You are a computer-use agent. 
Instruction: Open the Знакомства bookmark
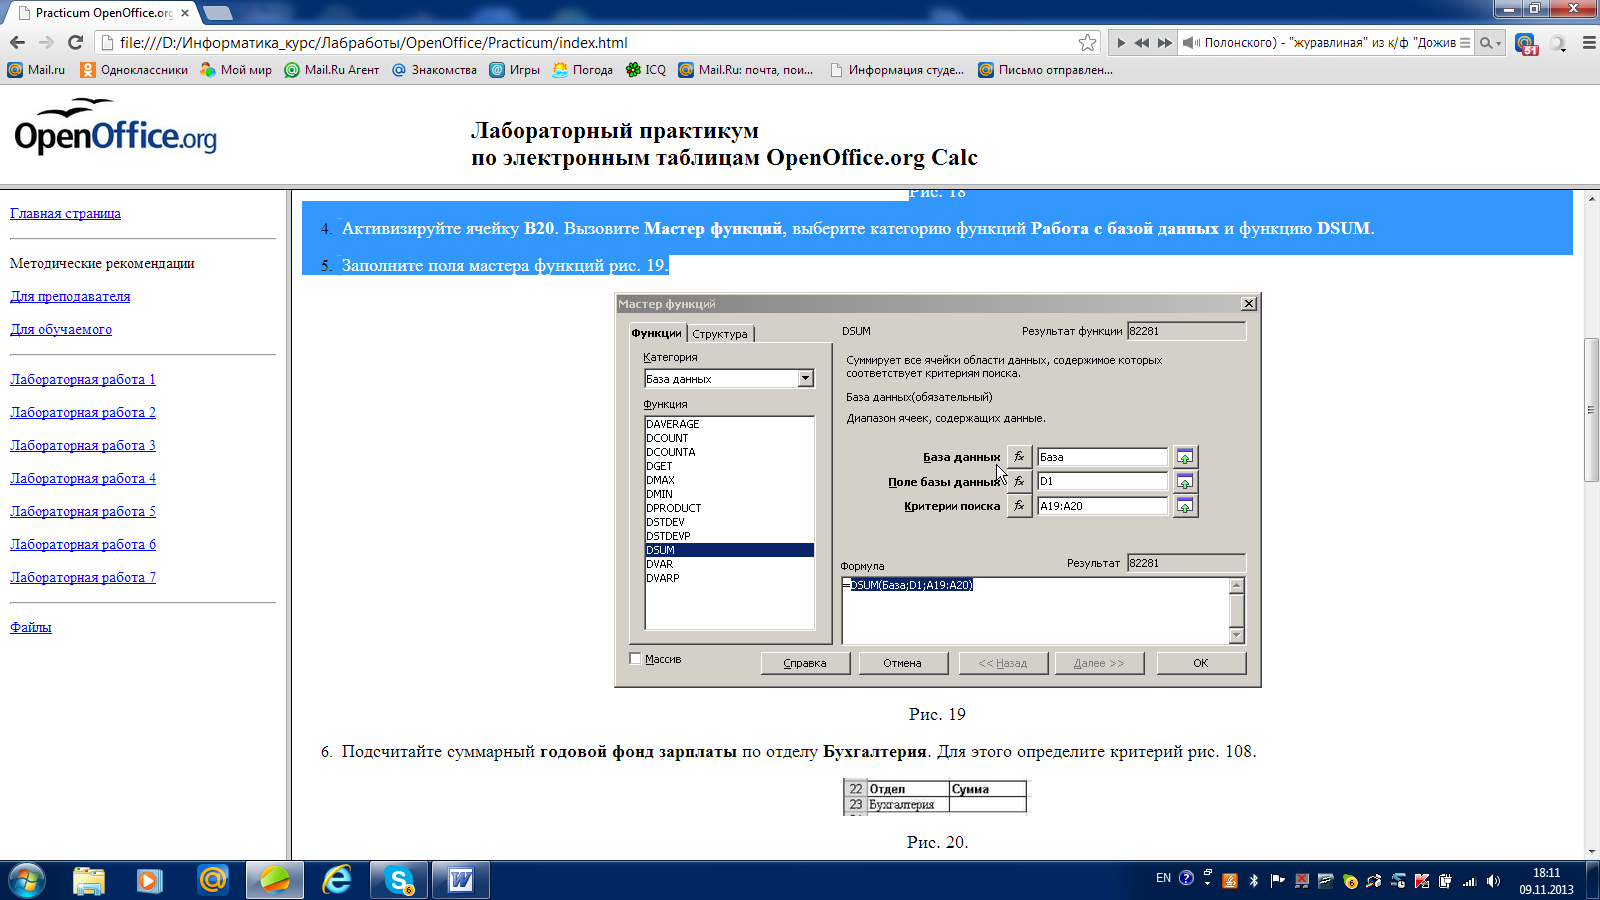click(x=434, y=70)
